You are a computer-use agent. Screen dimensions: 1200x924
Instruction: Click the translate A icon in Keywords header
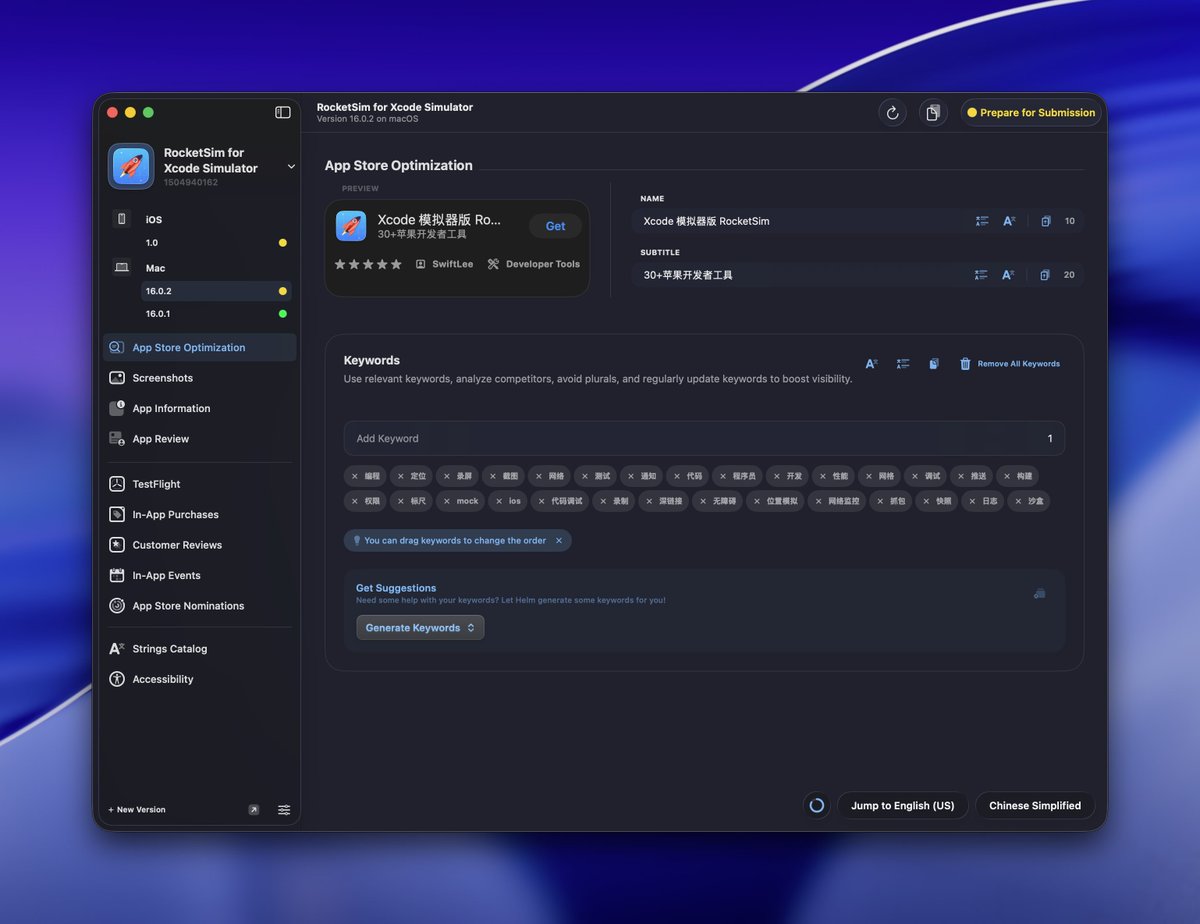pyautogui.click(x=872, y=364)
